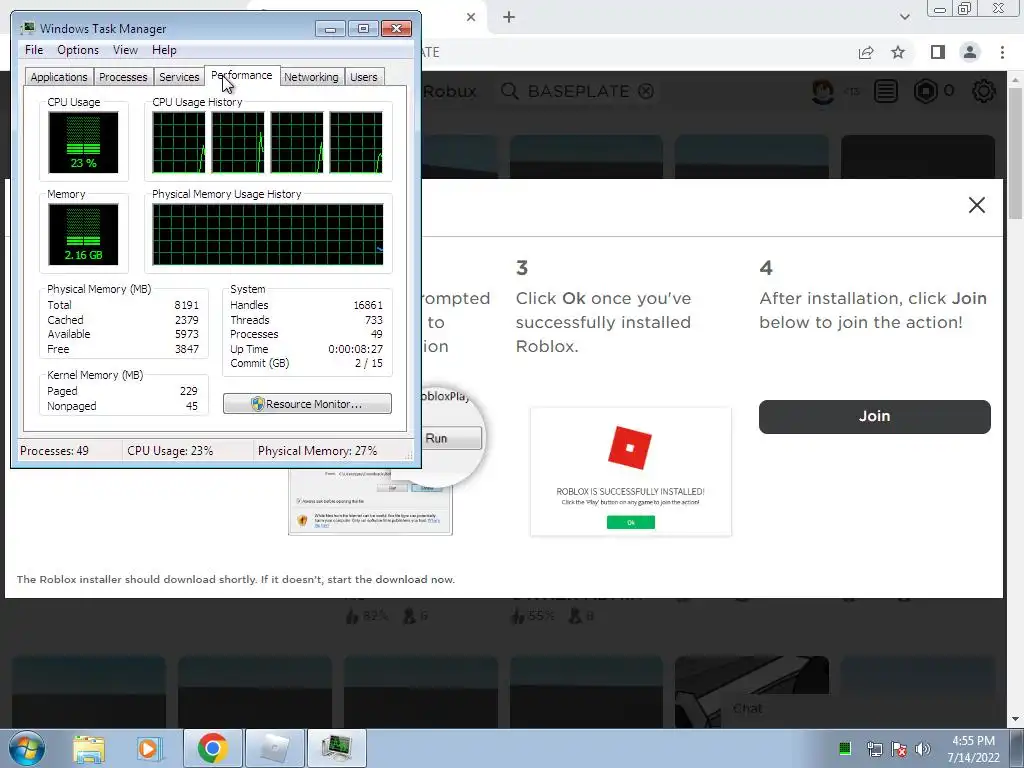Switch to Chrome from the taskbar
Image resolution: width=1024 pixels, height=768 pixels.
click(212, 748)
